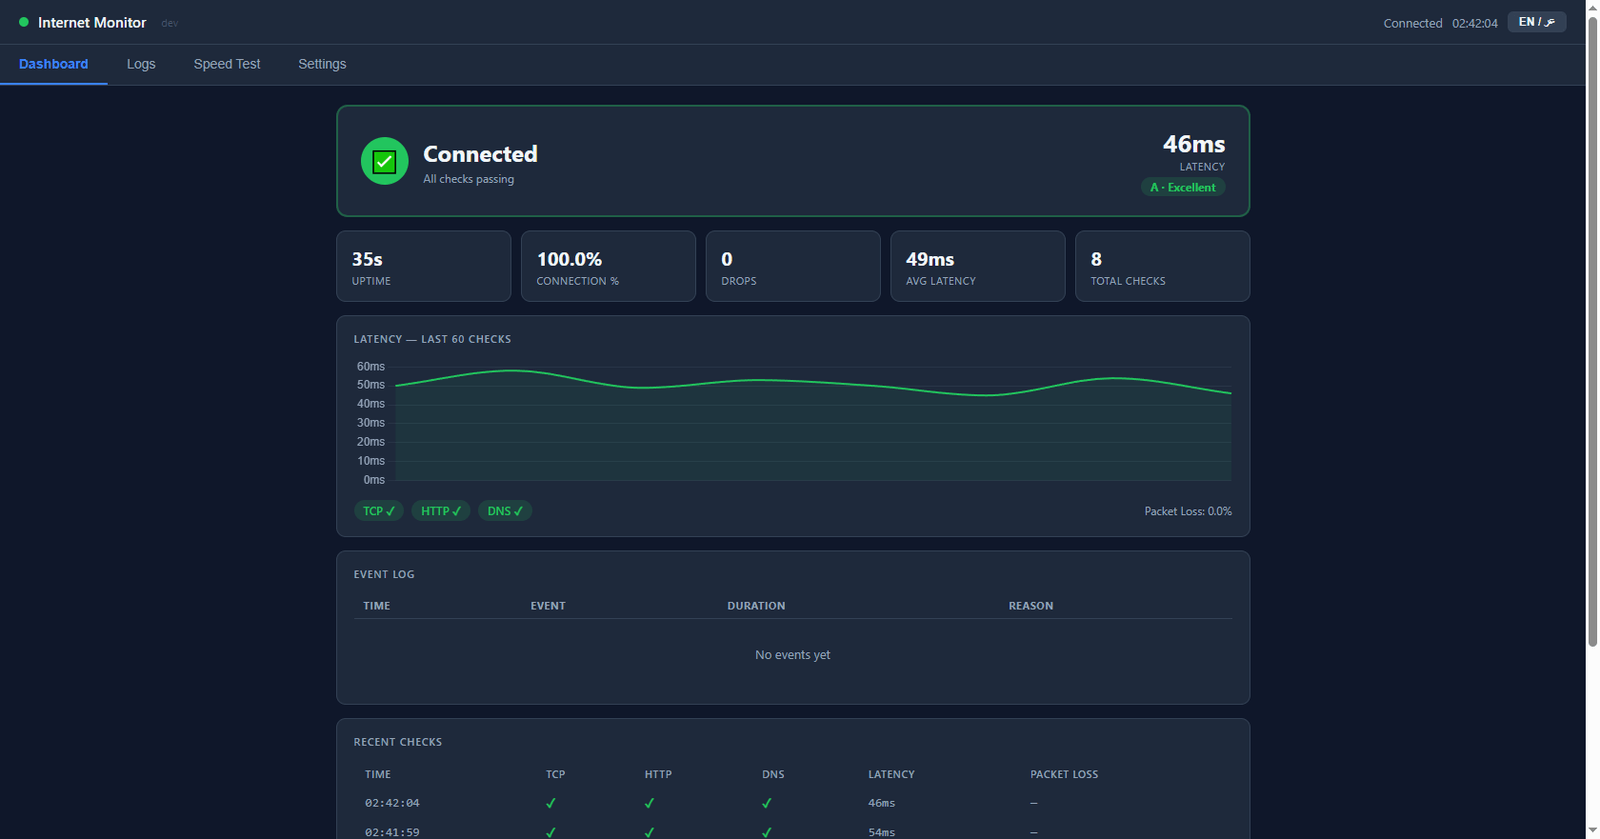Open the Dashboard tab
Image resolution: width=1600 pixels, height=839 pixels.
[54, 64]
